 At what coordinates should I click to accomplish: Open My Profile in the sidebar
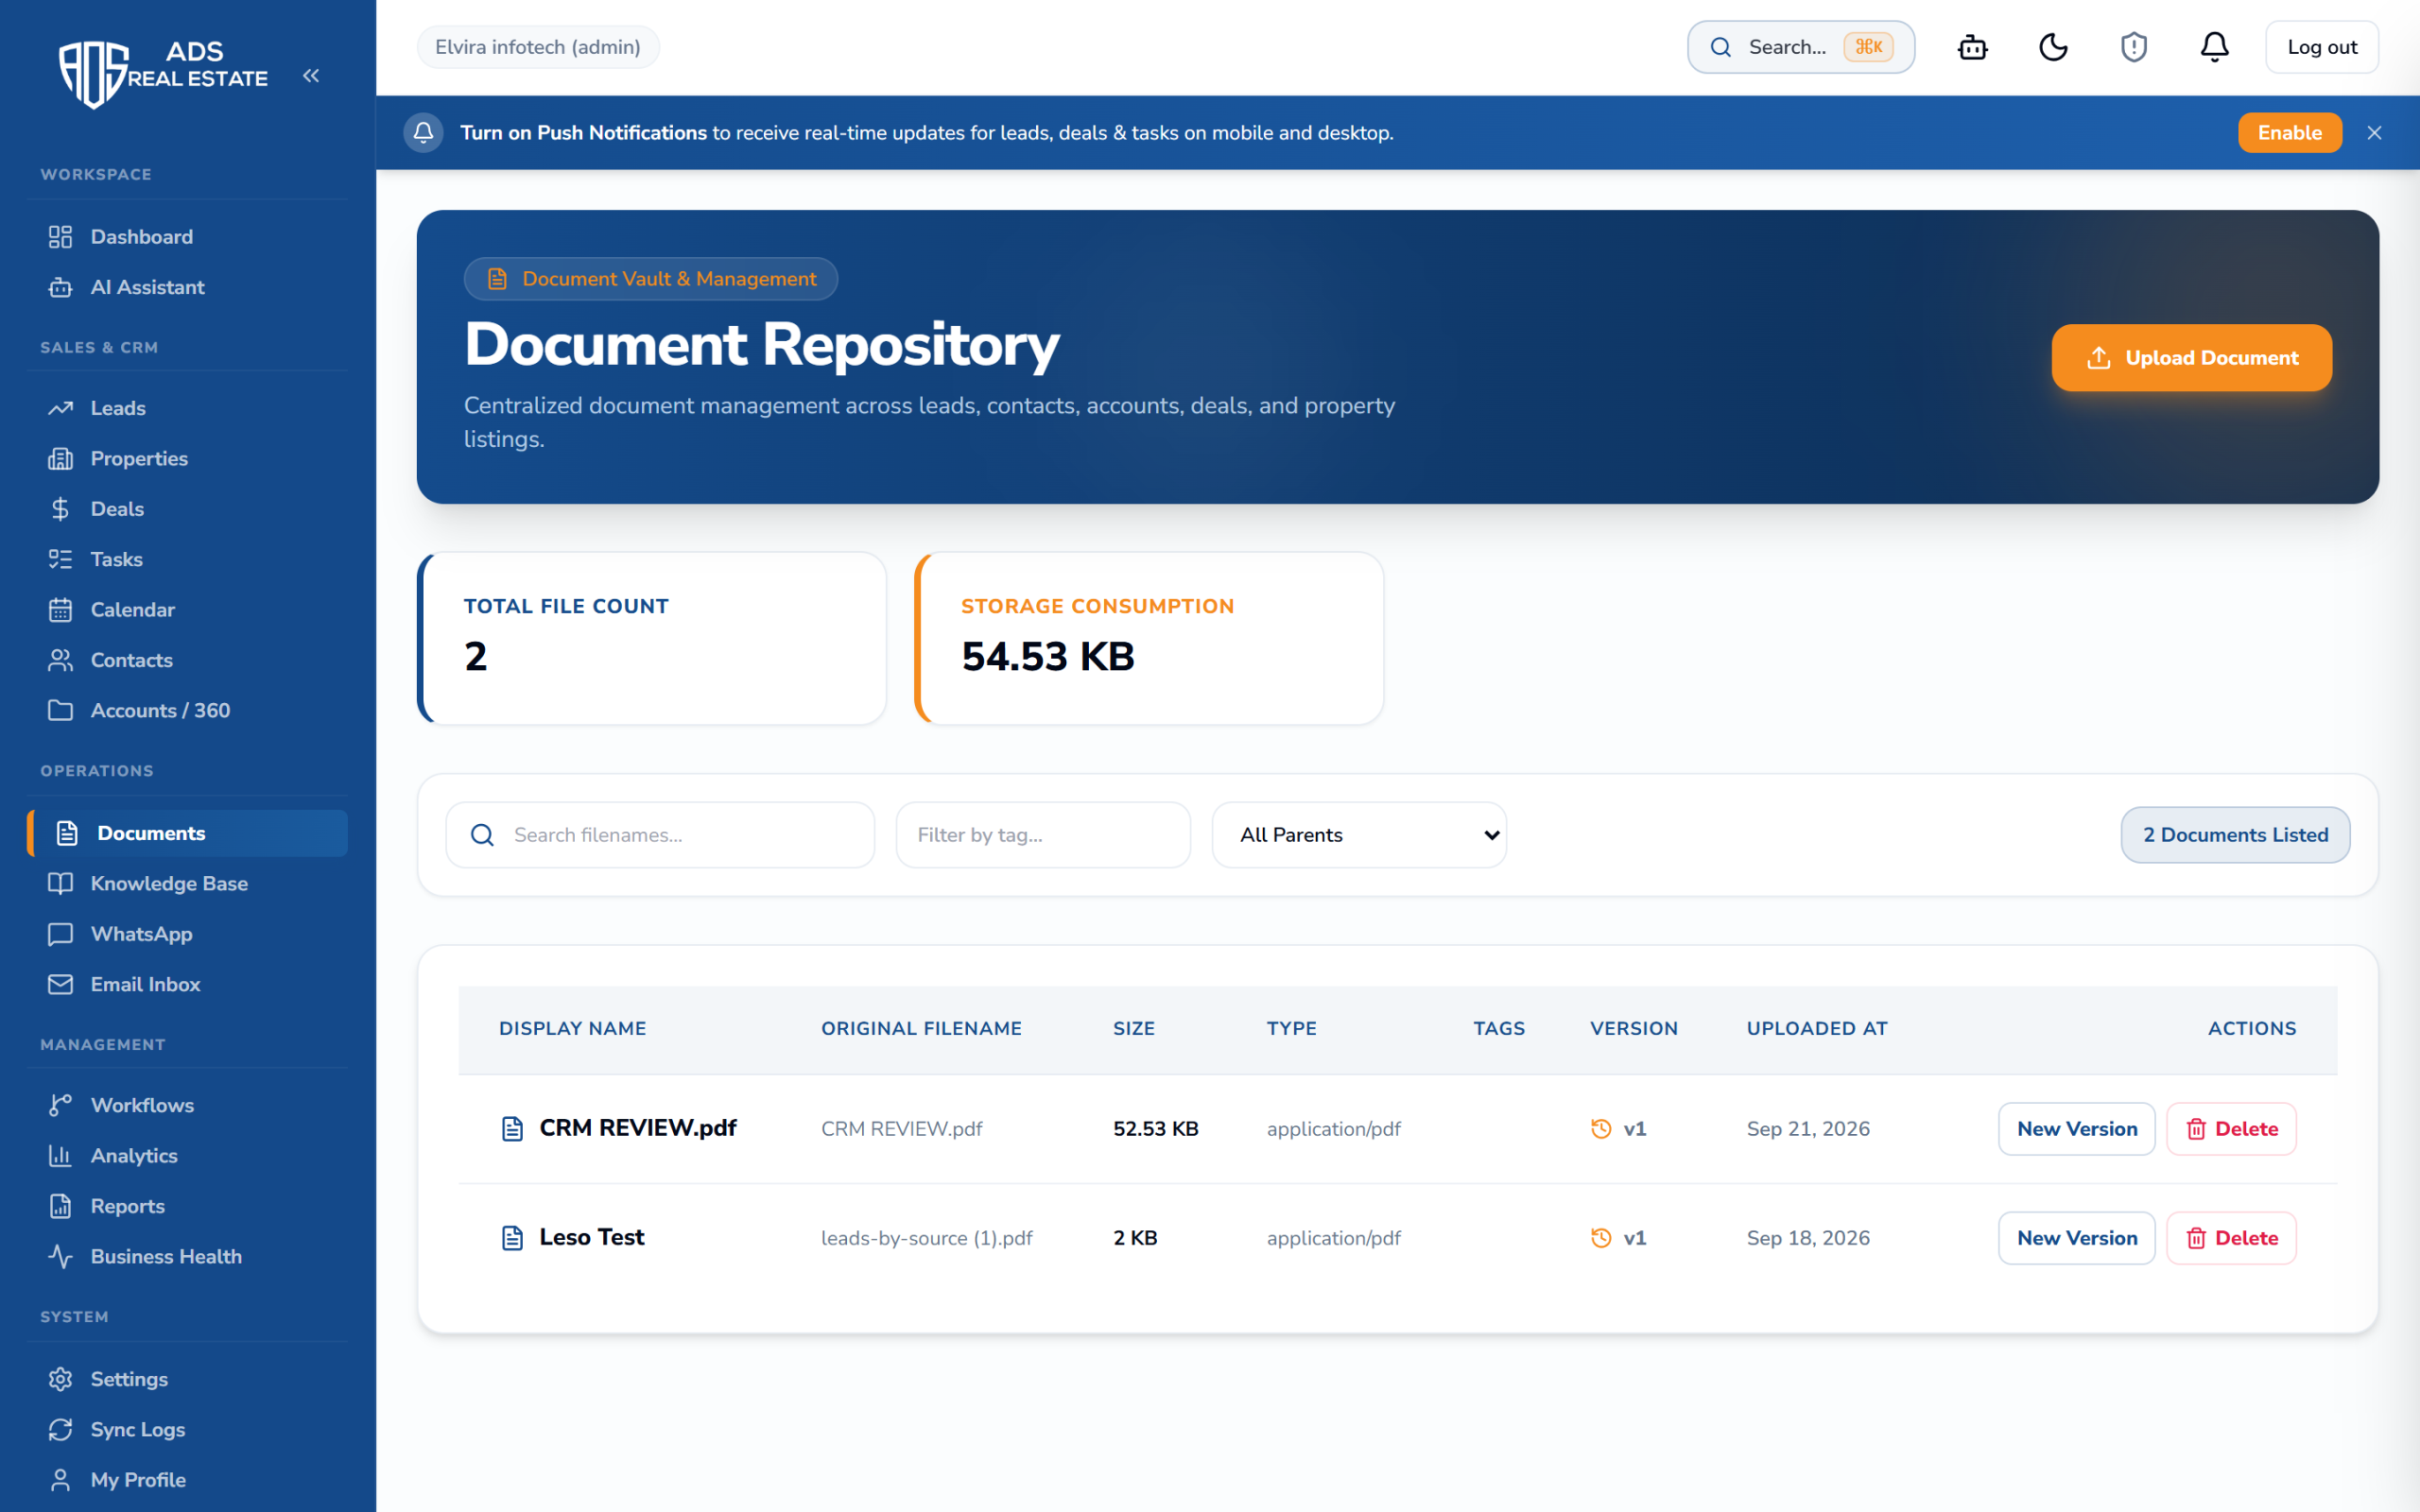click(187, 1480)
